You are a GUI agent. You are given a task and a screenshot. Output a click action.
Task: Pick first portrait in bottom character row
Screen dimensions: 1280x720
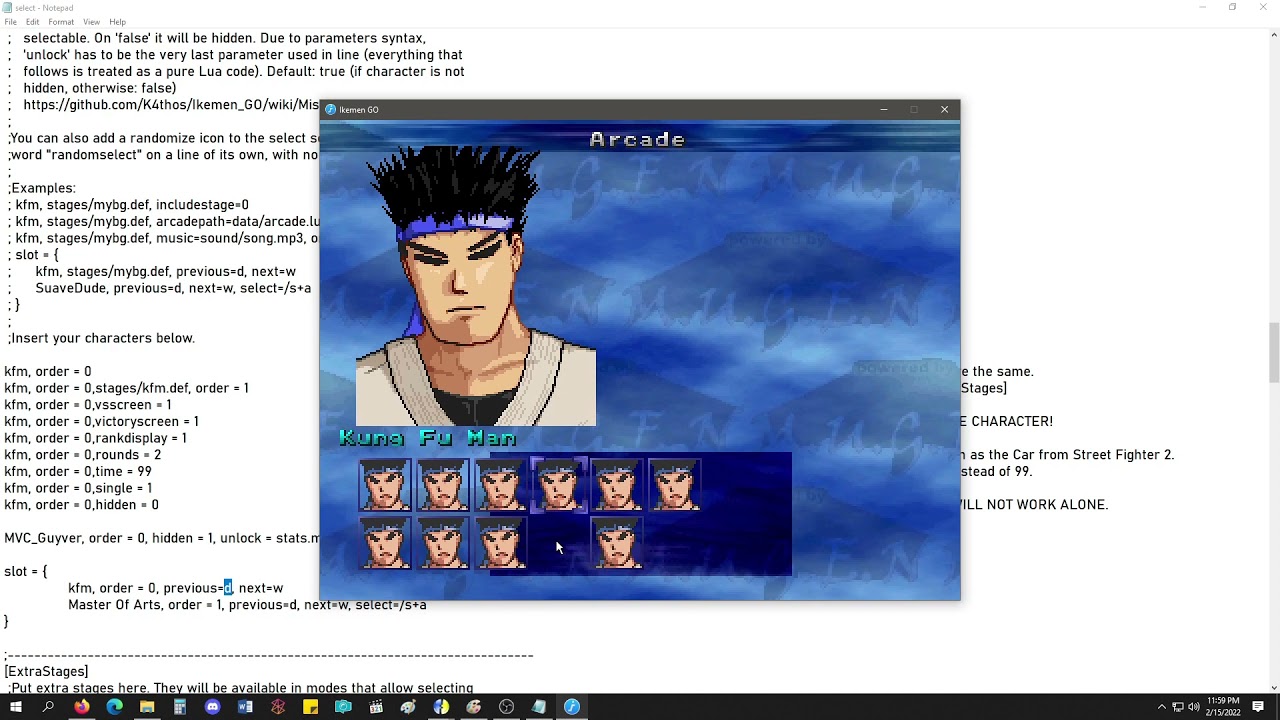385,543
